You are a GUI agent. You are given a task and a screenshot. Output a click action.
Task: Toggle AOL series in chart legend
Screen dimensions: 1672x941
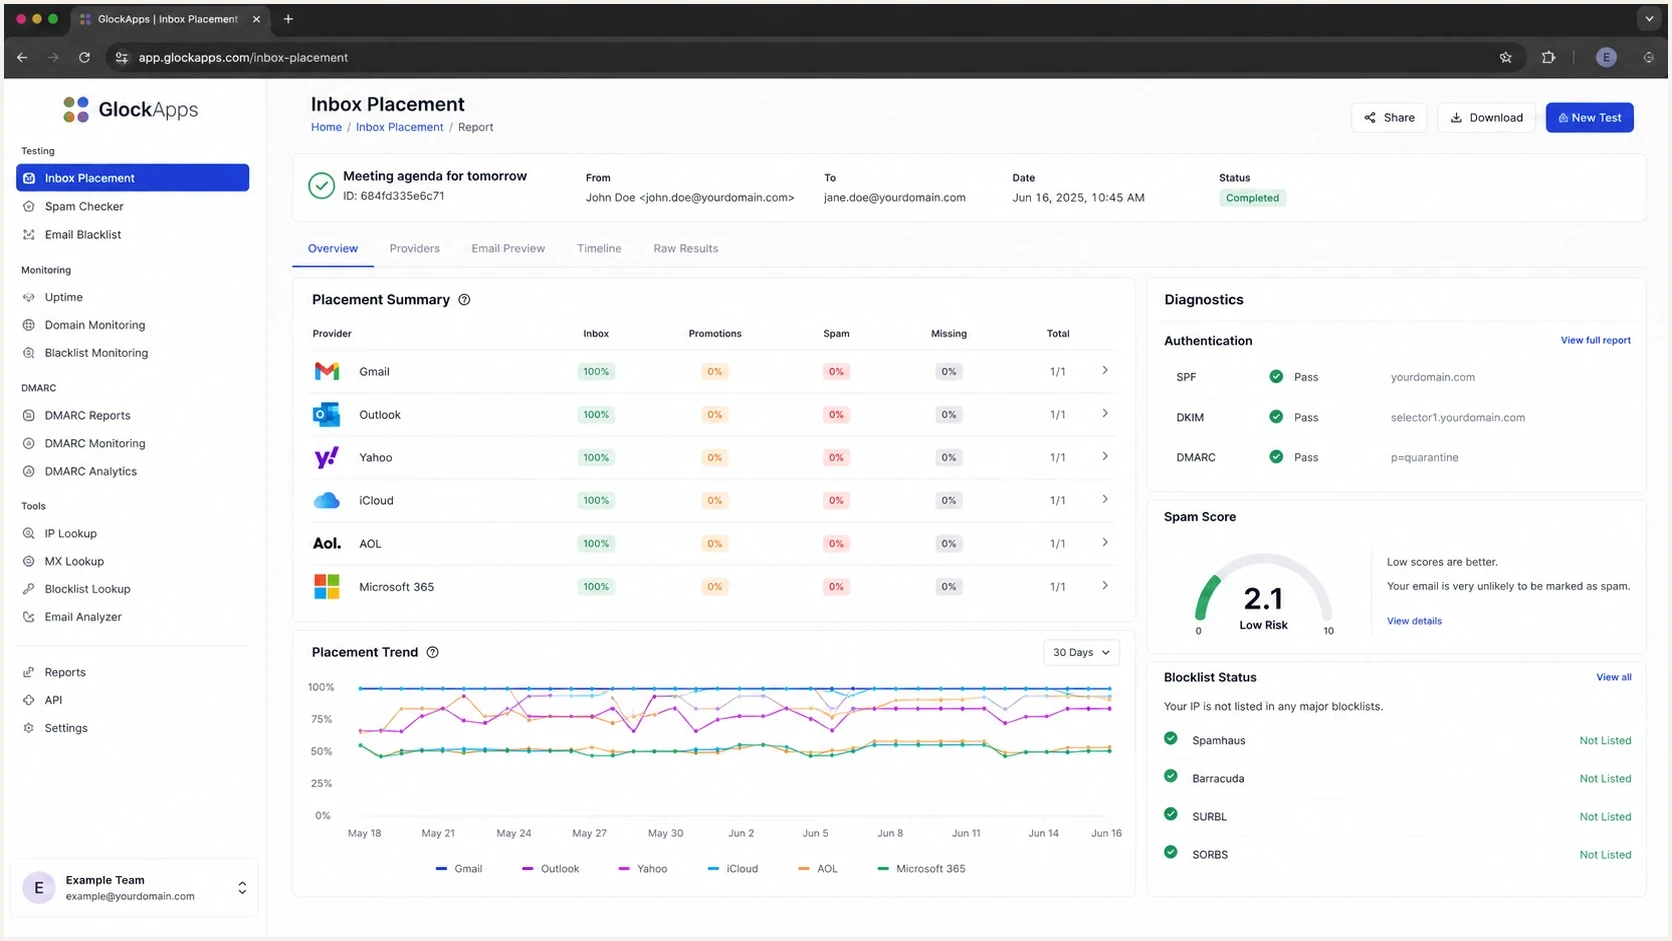point(818,869)
